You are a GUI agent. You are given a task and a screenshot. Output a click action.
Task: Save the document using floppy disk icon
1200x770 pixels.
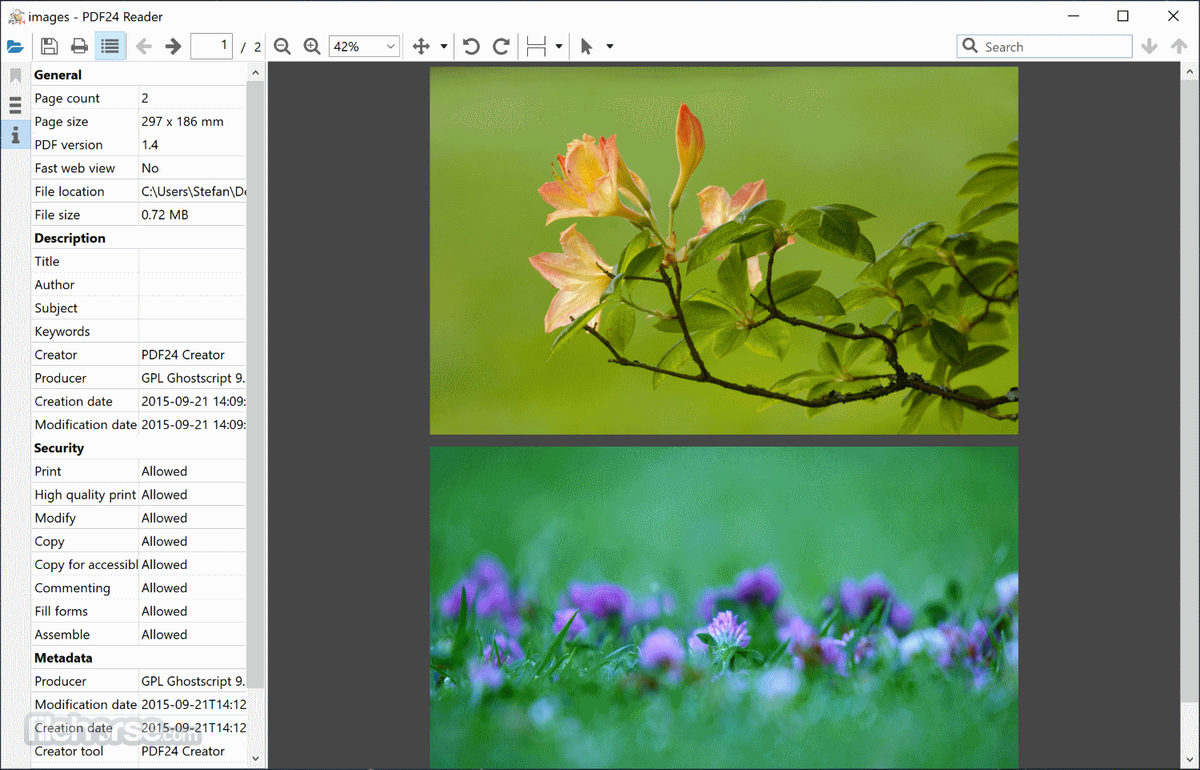pyautogui.click(x=49, y=46)
